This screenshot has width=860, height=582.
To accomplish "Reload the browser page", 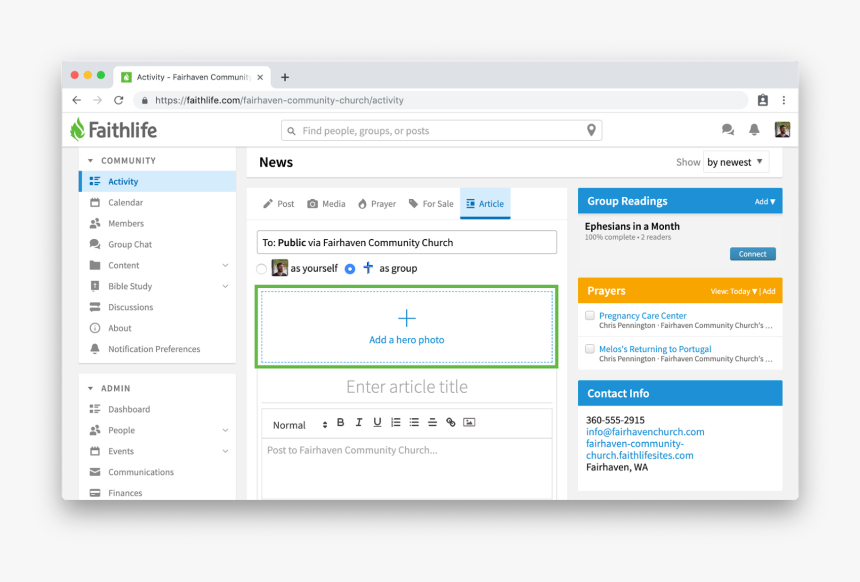I will [x=118, y=100].
